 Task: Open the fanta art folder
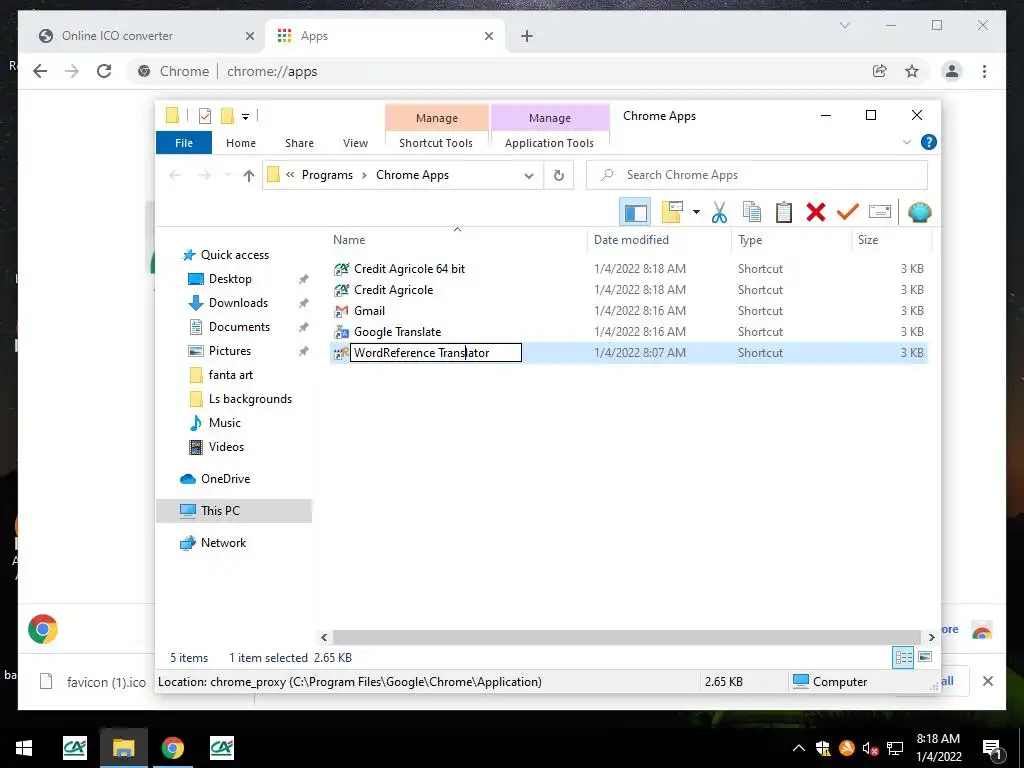pos(231,375)
